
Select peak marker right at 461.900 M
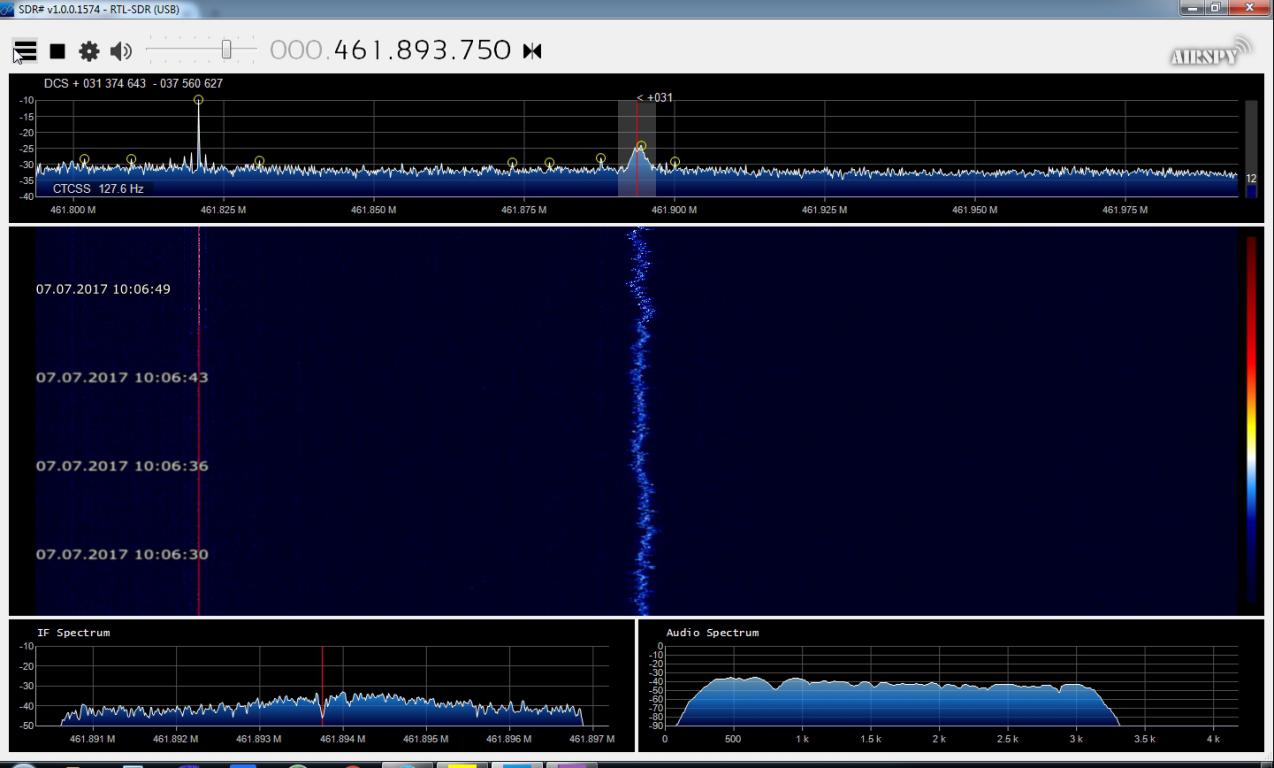[674, 162]
